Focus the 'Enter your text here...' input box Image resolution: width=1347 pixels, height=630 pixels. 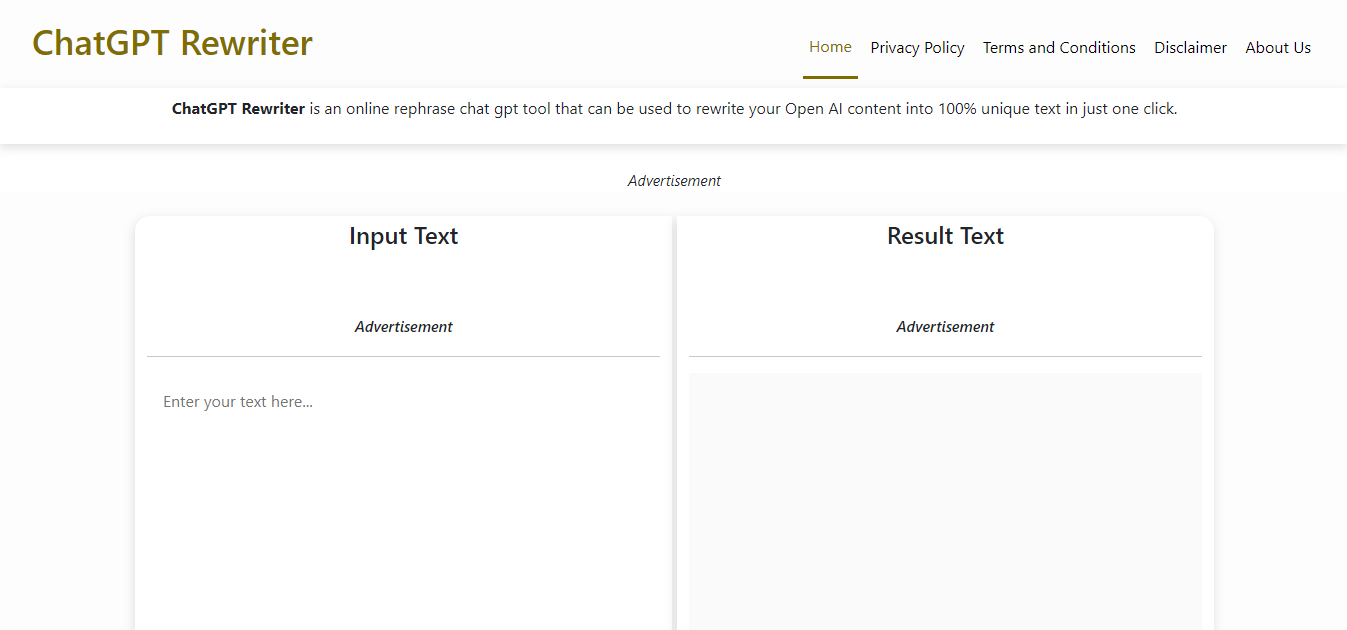tap(403, 501)
